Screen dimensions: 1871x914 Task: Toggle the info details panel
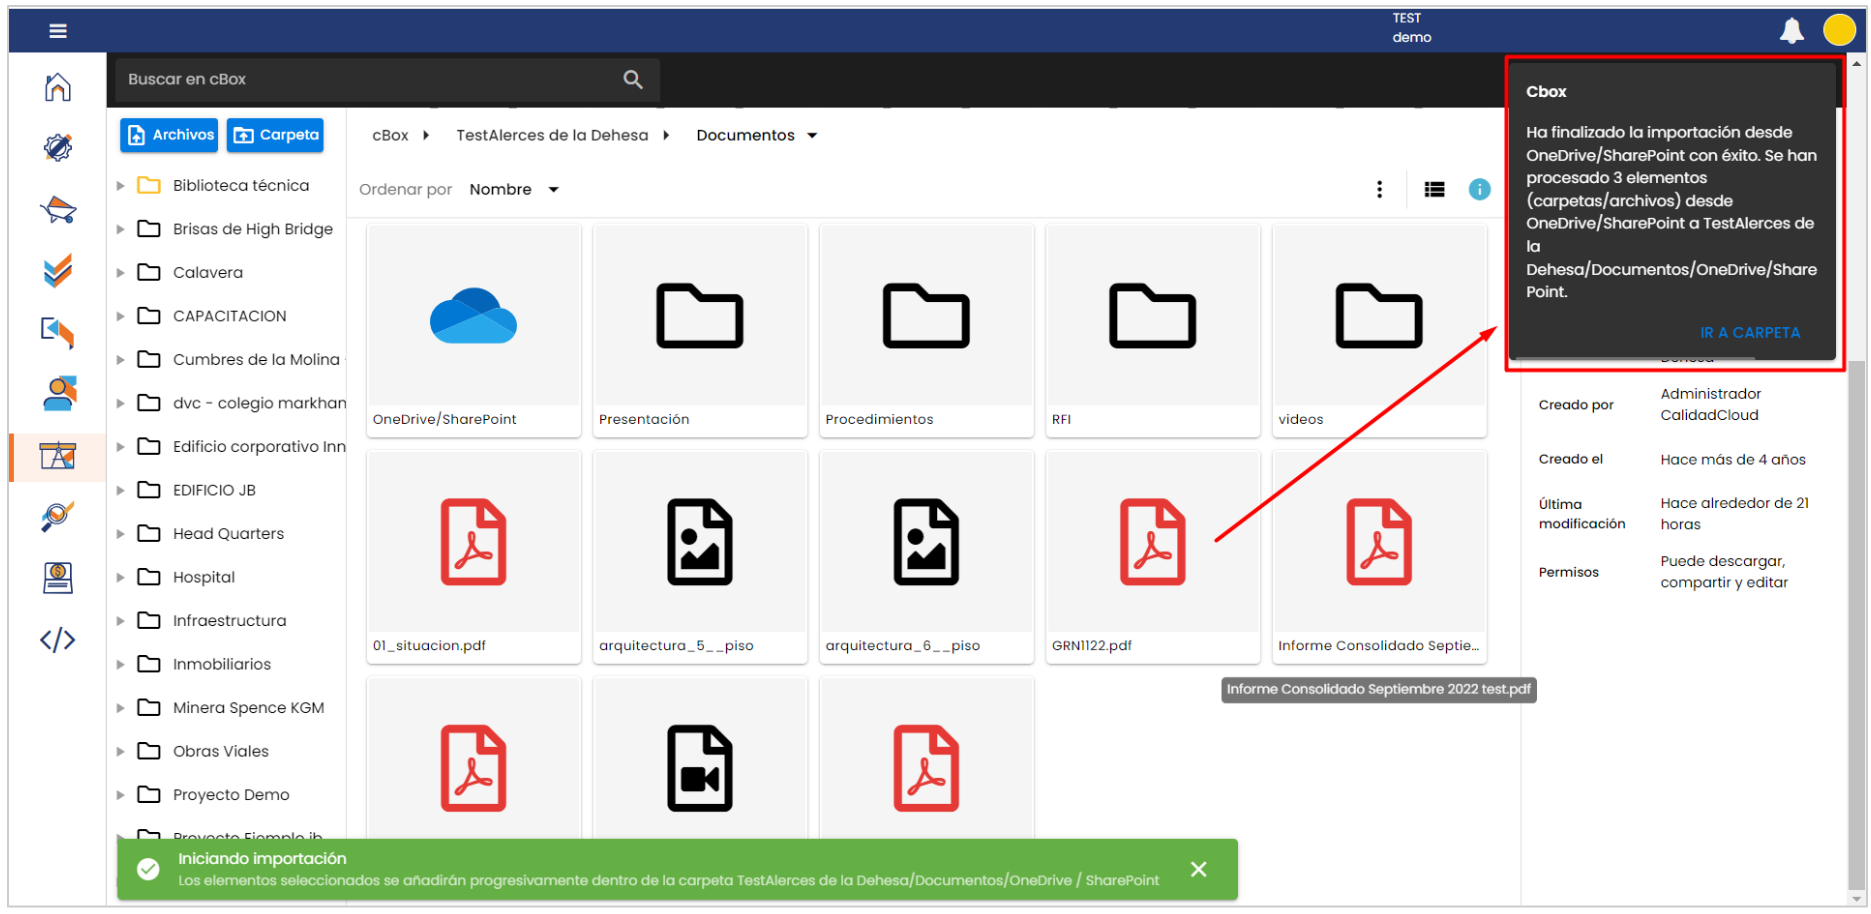pos(1480,189)
